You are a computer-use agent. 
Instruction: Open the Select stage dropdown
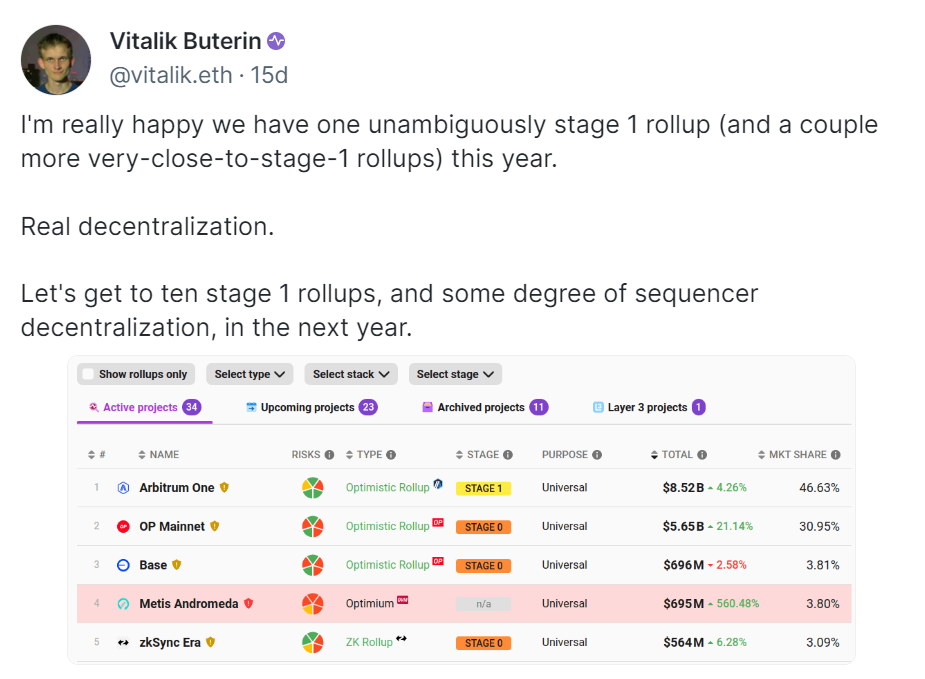tap(455, 374)
